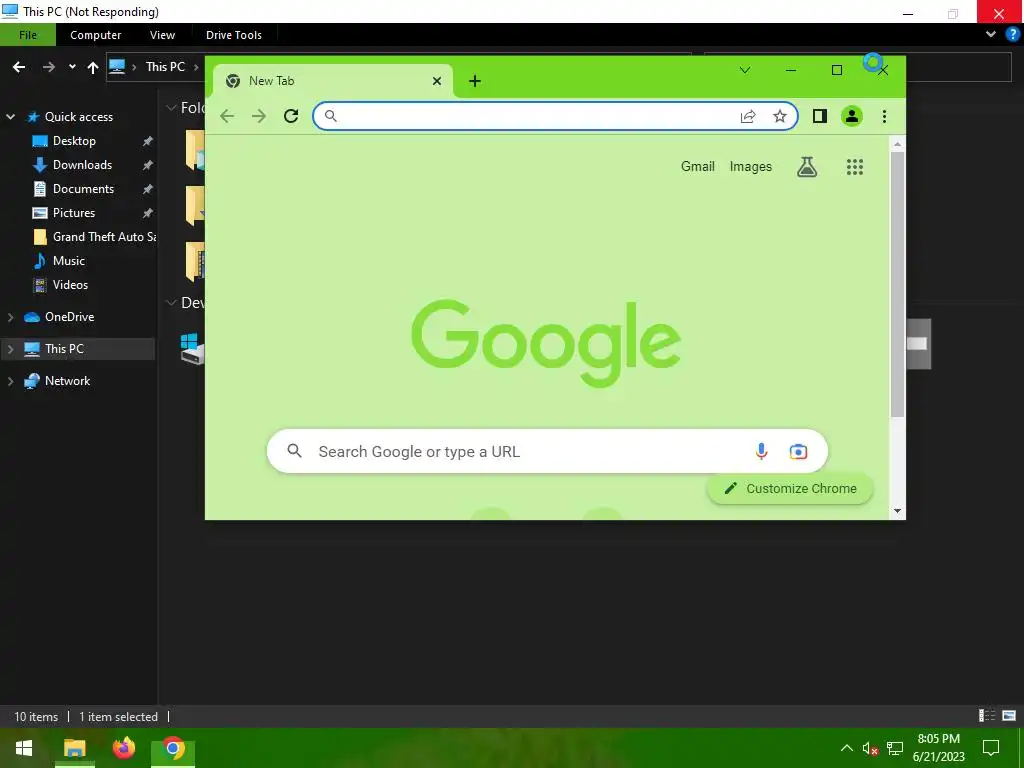Open Search Labs flask icon

tap(807, 167)
